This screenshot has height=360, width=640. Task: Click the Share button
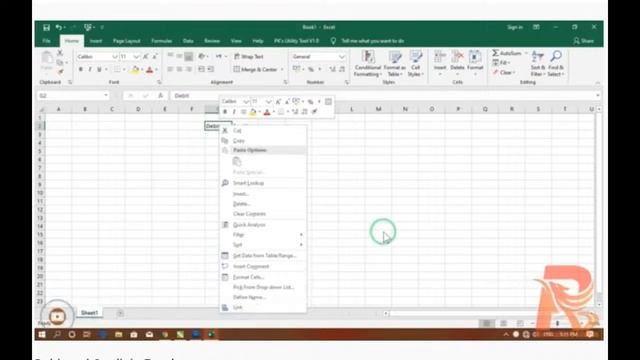(x=584, y=41)
